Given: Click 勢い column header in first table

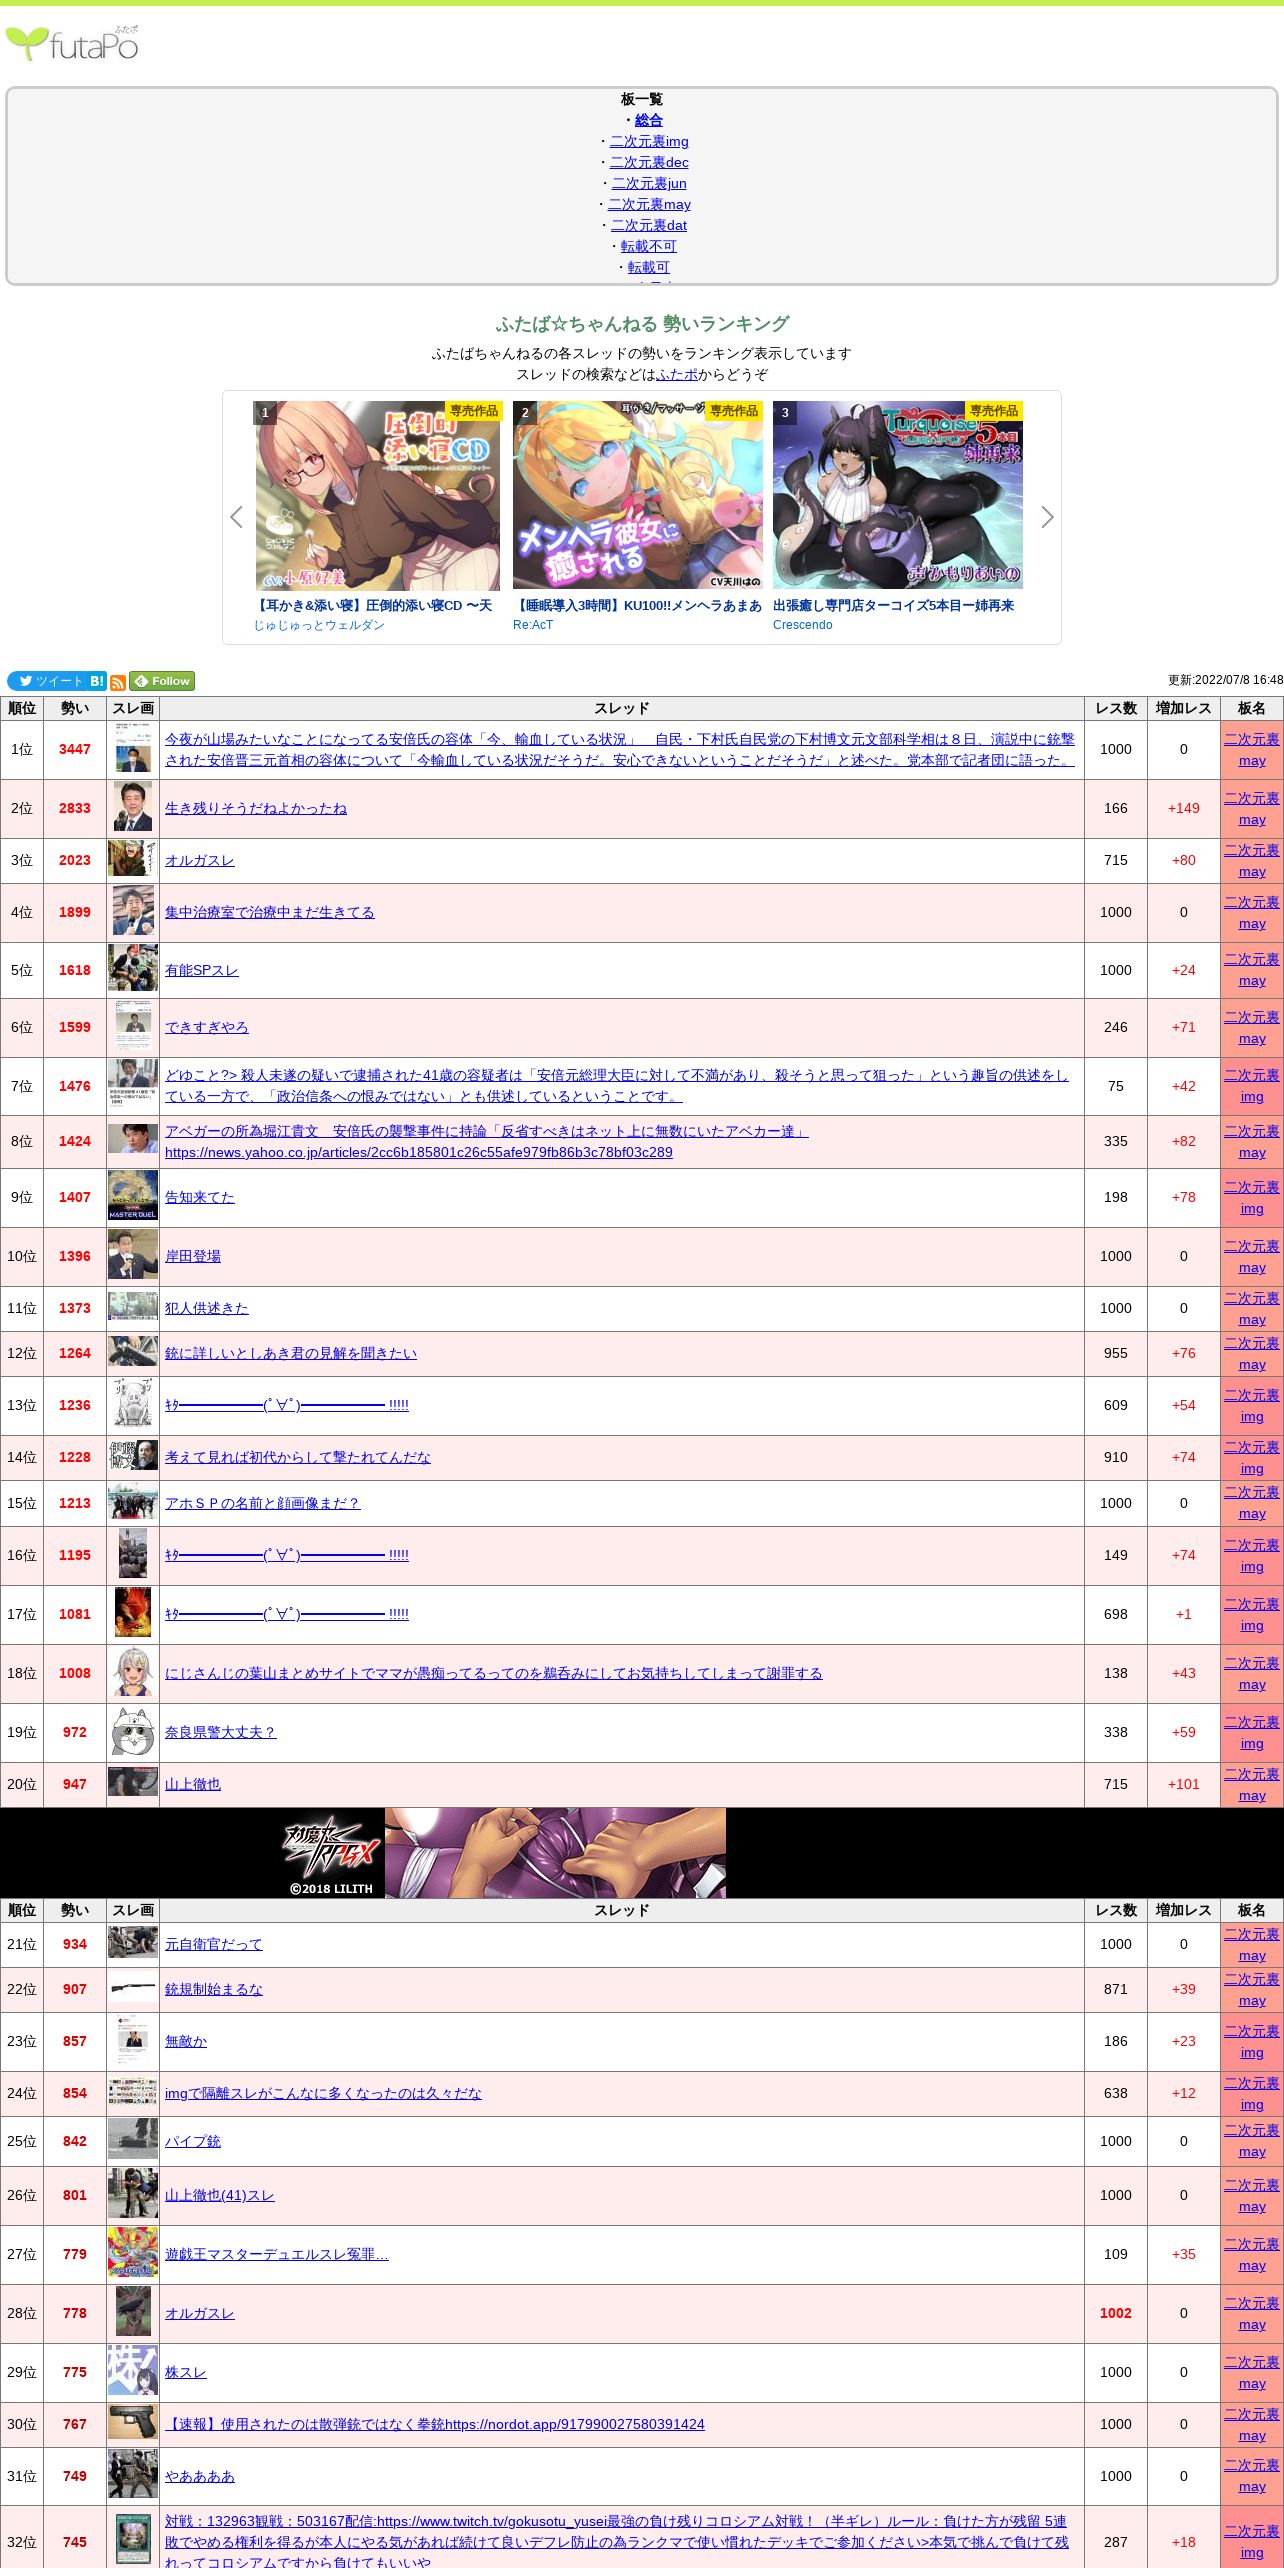Looking at the screenshot, I should point(75,708).
